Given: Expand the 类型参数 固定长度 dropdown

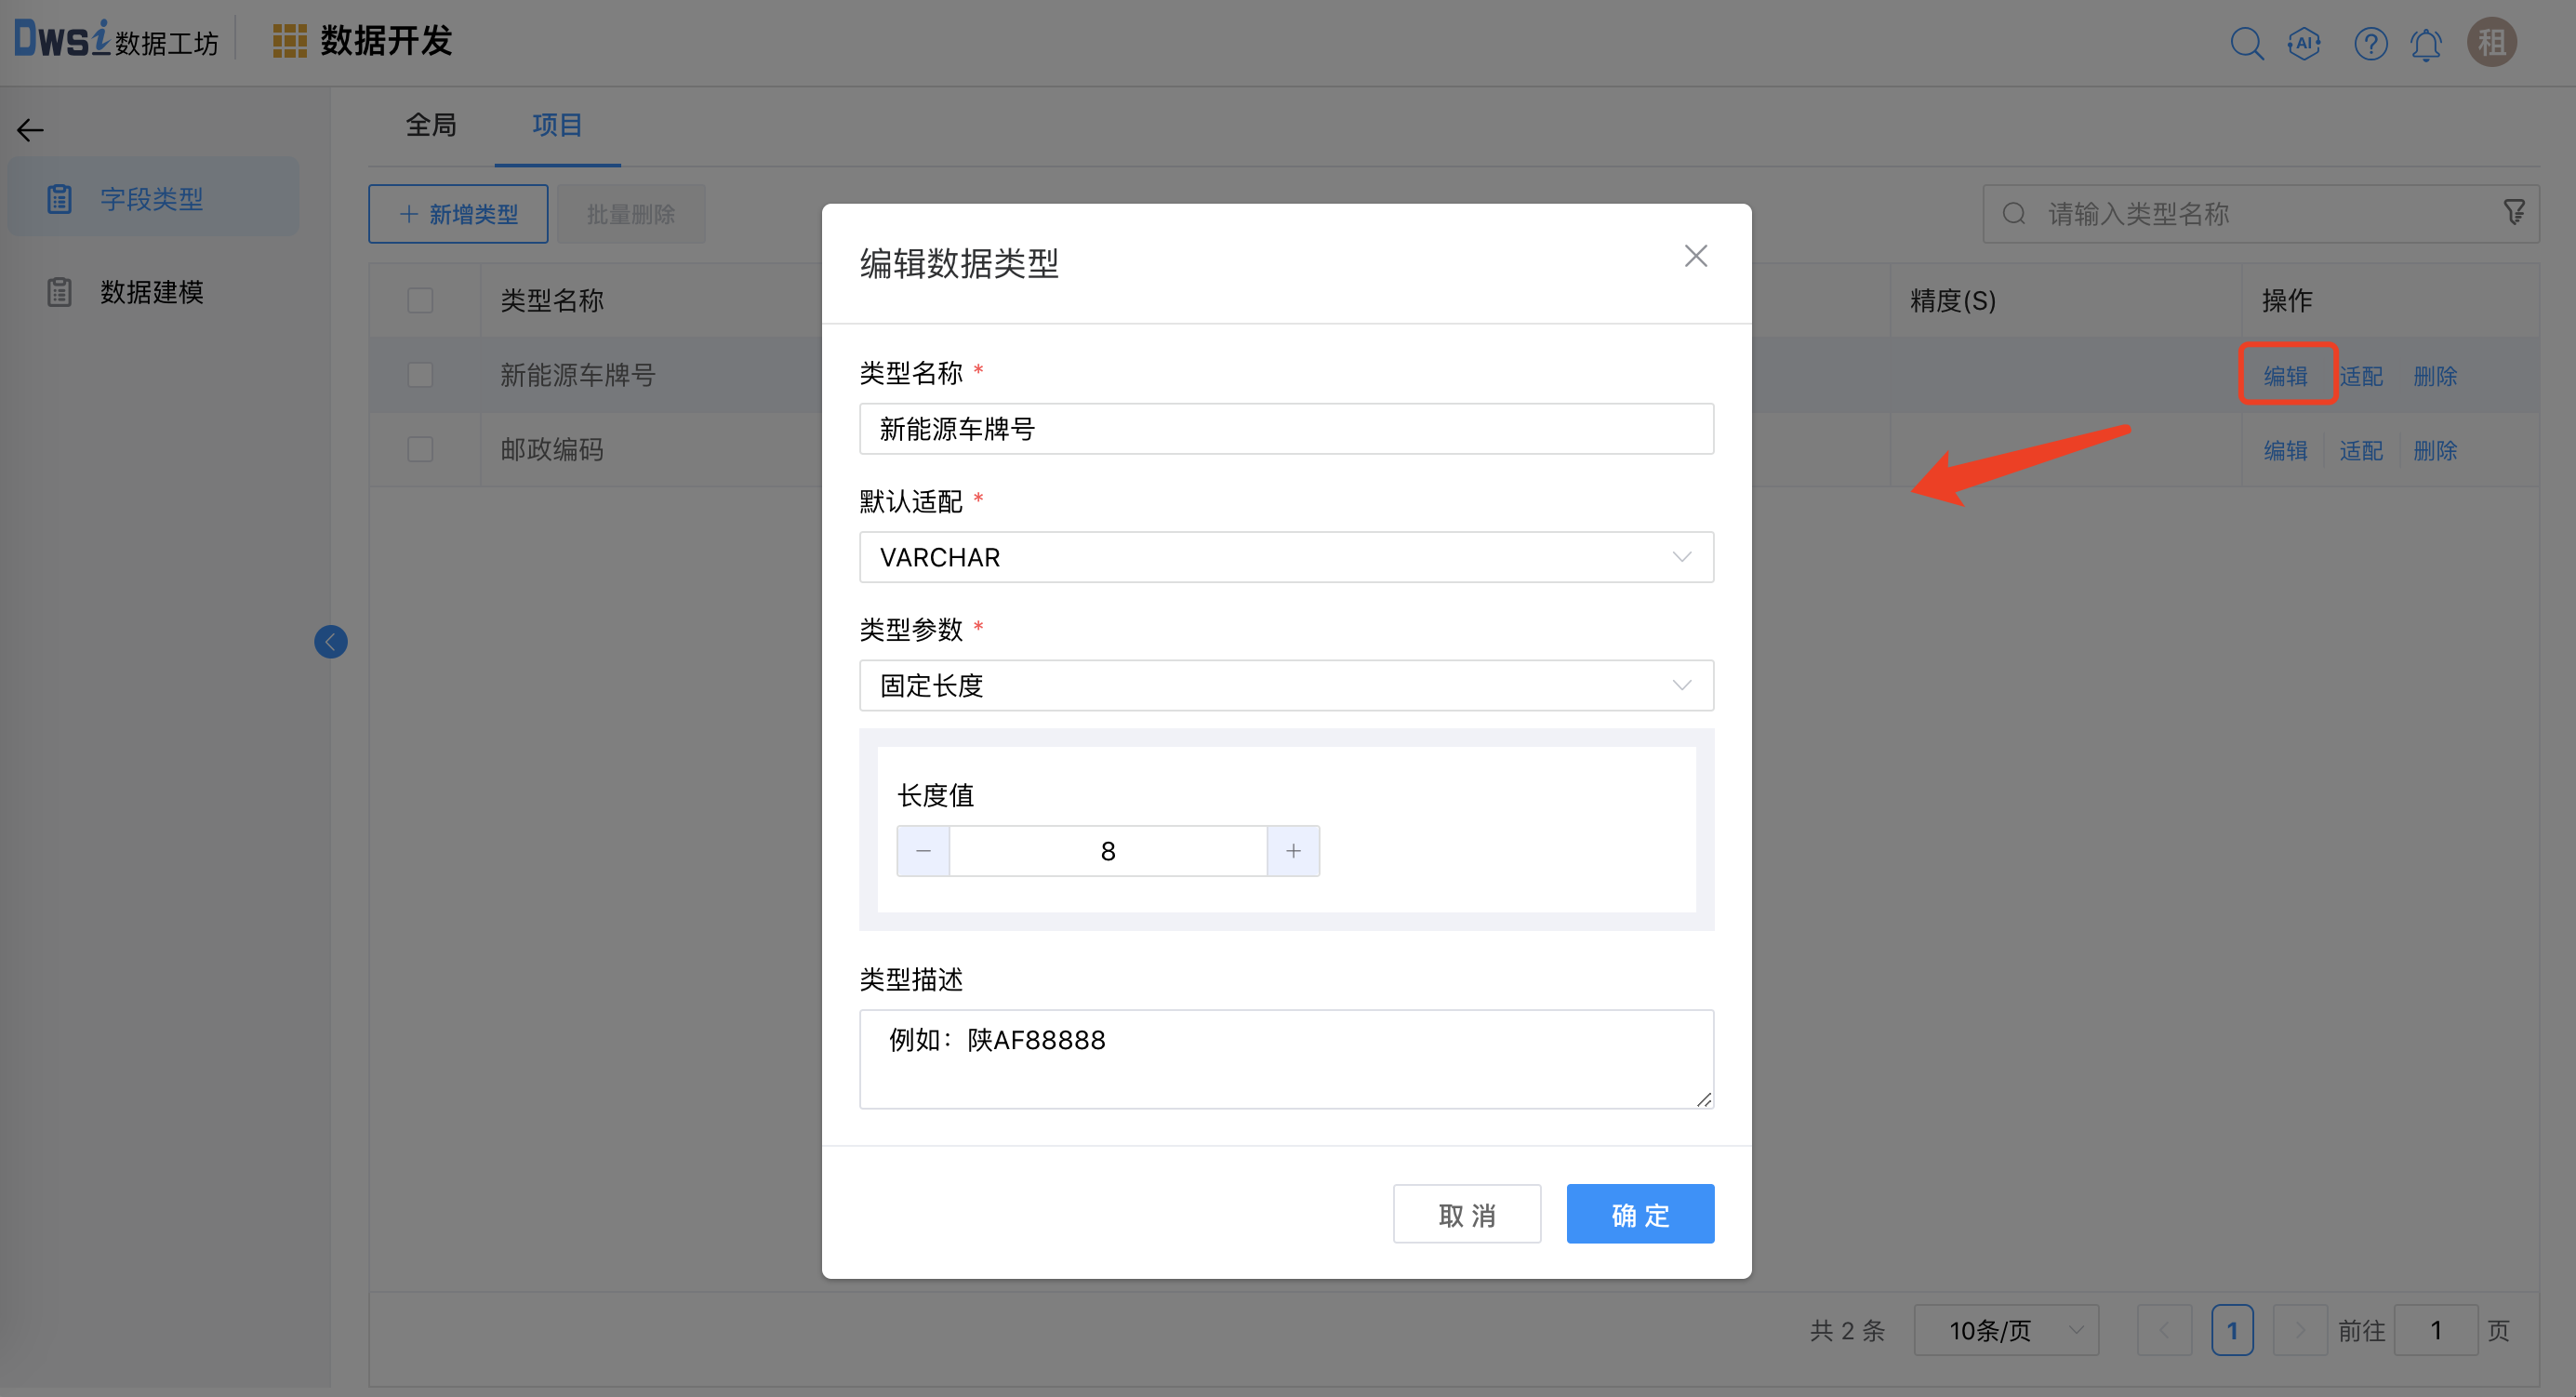Looking at the screenshot, I should point(1286,686).
